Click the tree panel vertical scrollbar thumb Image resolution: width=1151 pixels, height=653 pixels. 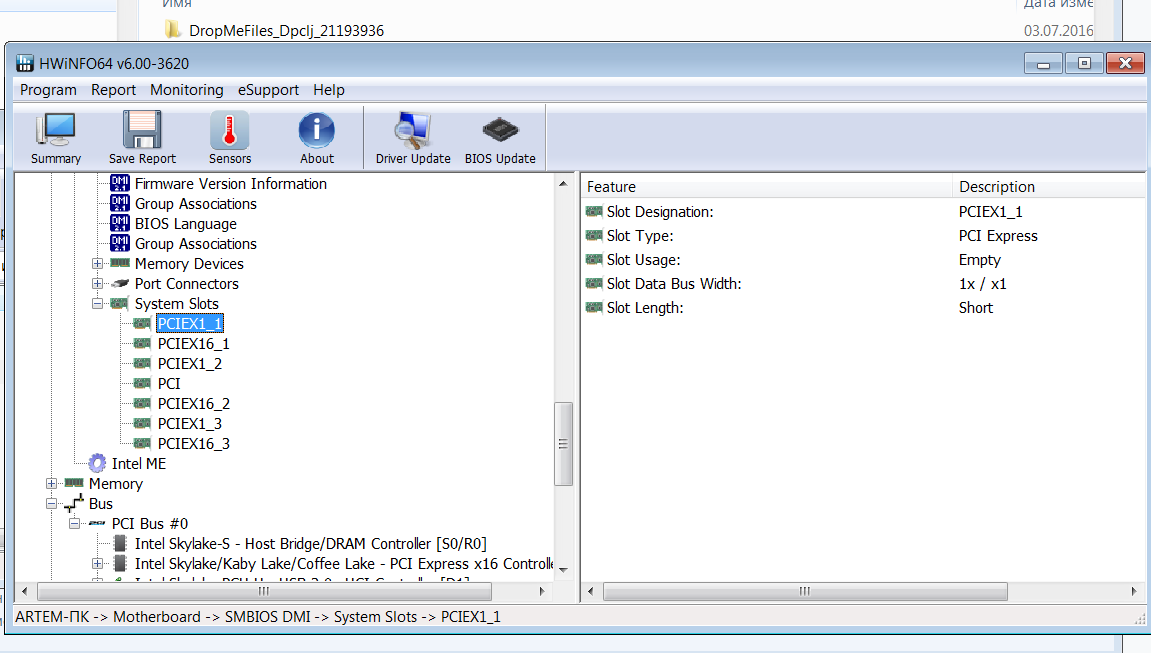tap(563, 443)
